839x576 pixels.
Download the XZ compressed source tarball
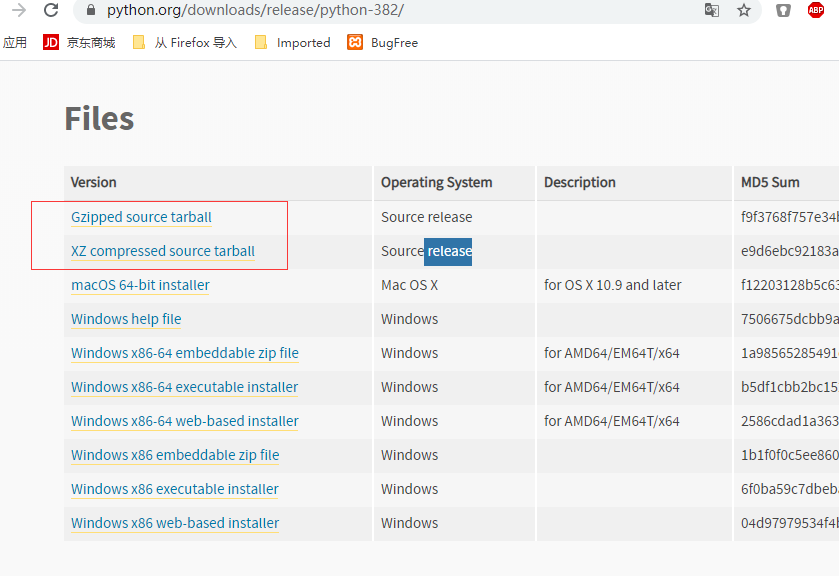(163, 251)
